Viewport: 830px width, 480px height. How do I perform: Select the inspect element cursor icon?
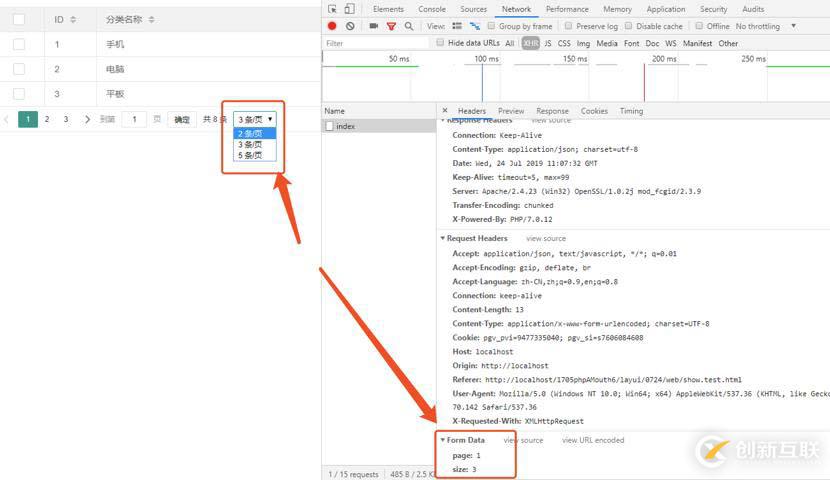pos(333,9)
